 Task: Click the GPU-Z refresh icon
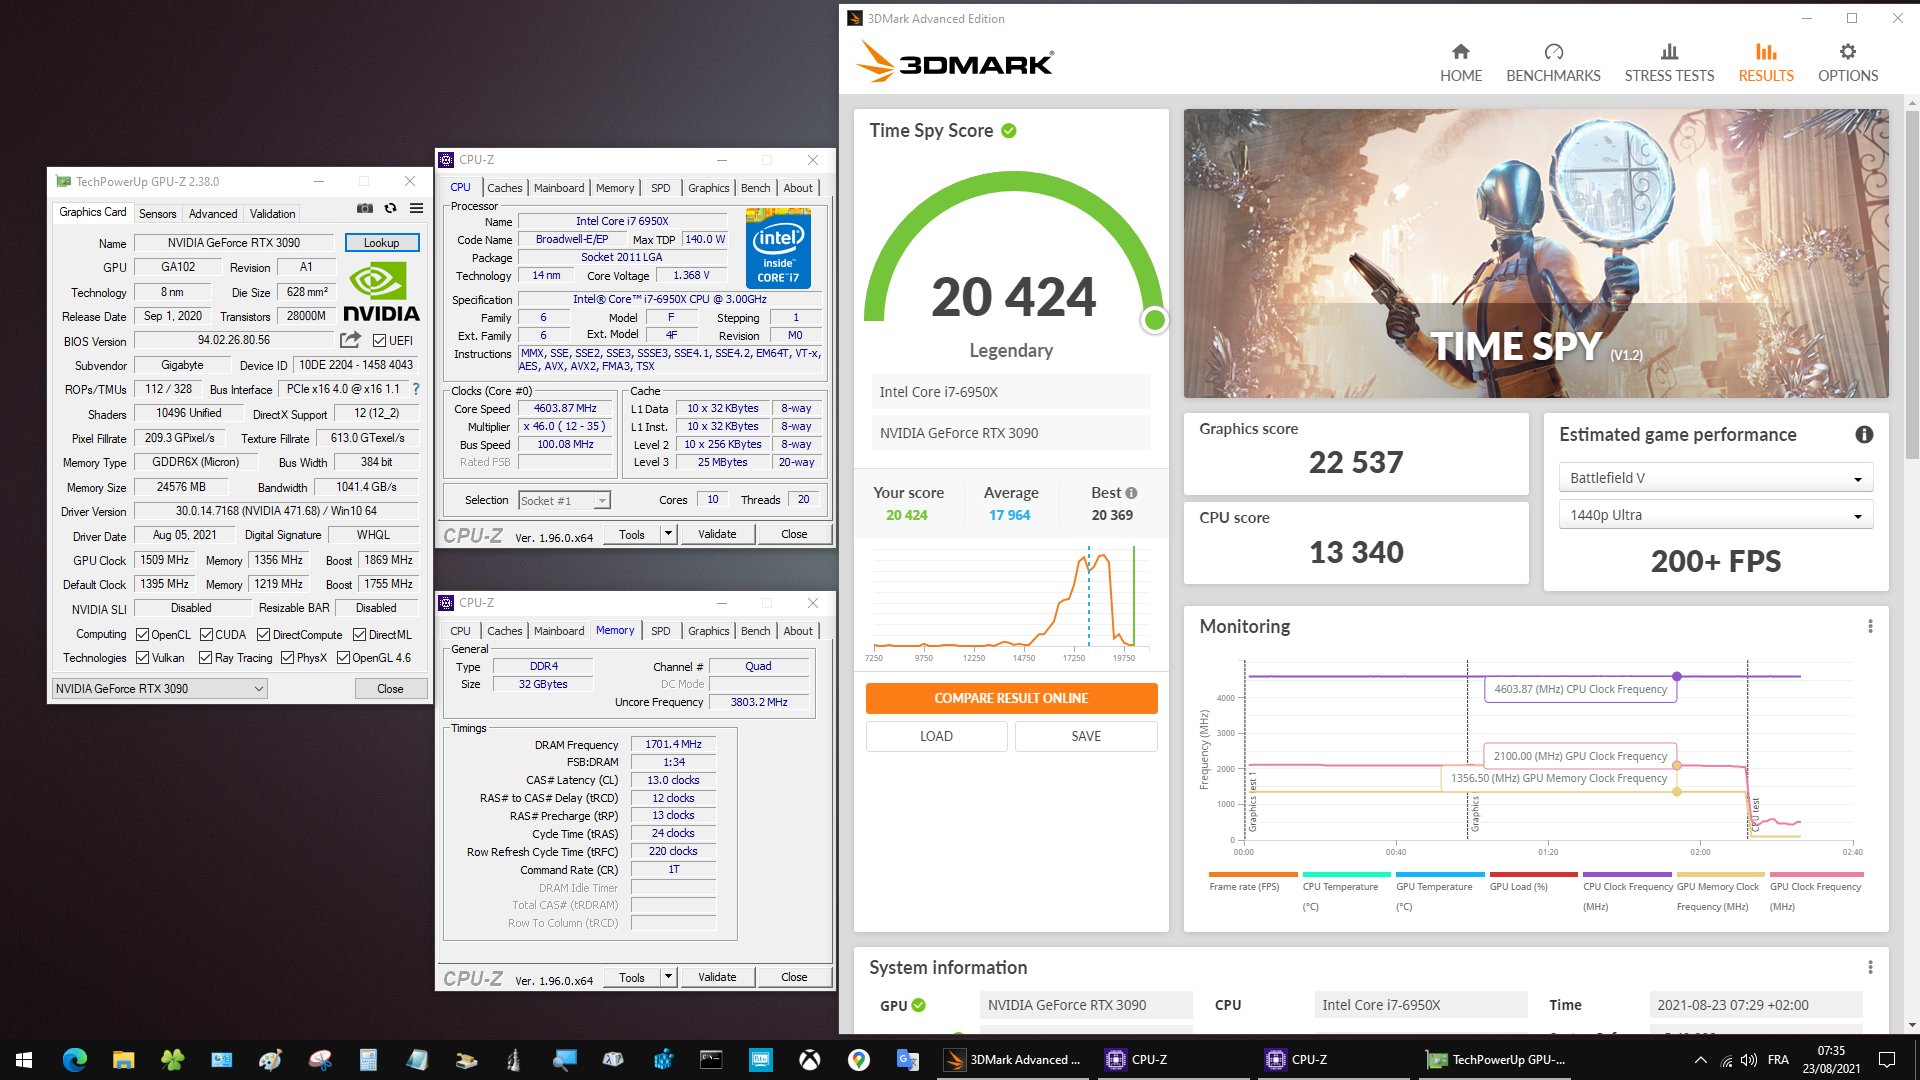click(x=391, y=209)
